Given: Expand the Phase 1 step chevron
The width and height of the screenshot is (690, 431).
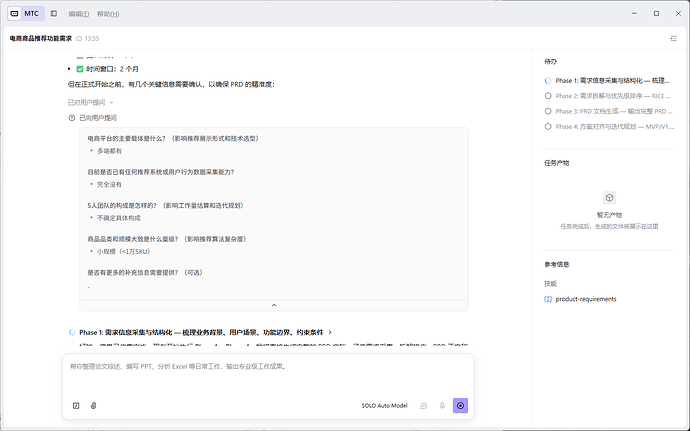Looking at the screenshot, I should click(x=330, y=332).
